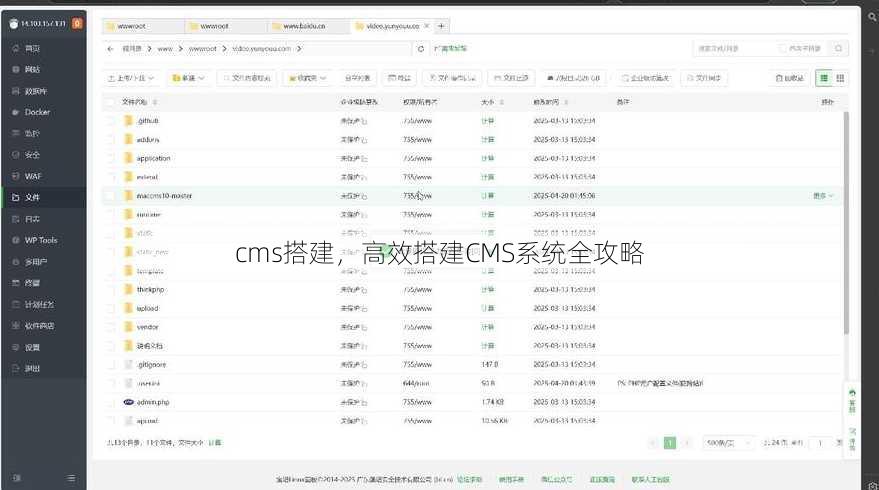Expand the 收藏夹 dropdown
The height and width of the screenshot is (490, 879).
point(307,78)
